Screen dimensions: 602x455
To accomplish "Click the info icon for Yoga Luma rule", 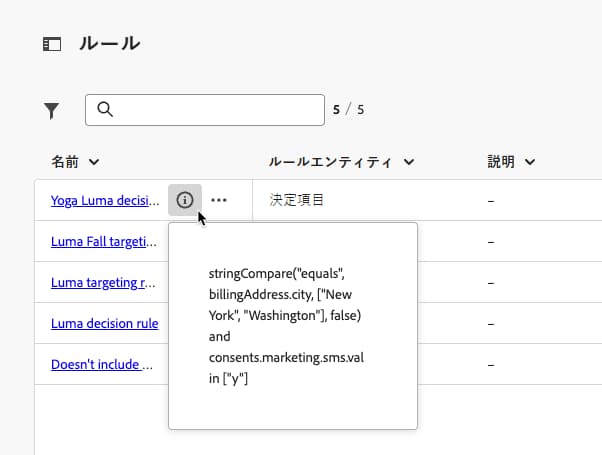I will click(185, 200).
